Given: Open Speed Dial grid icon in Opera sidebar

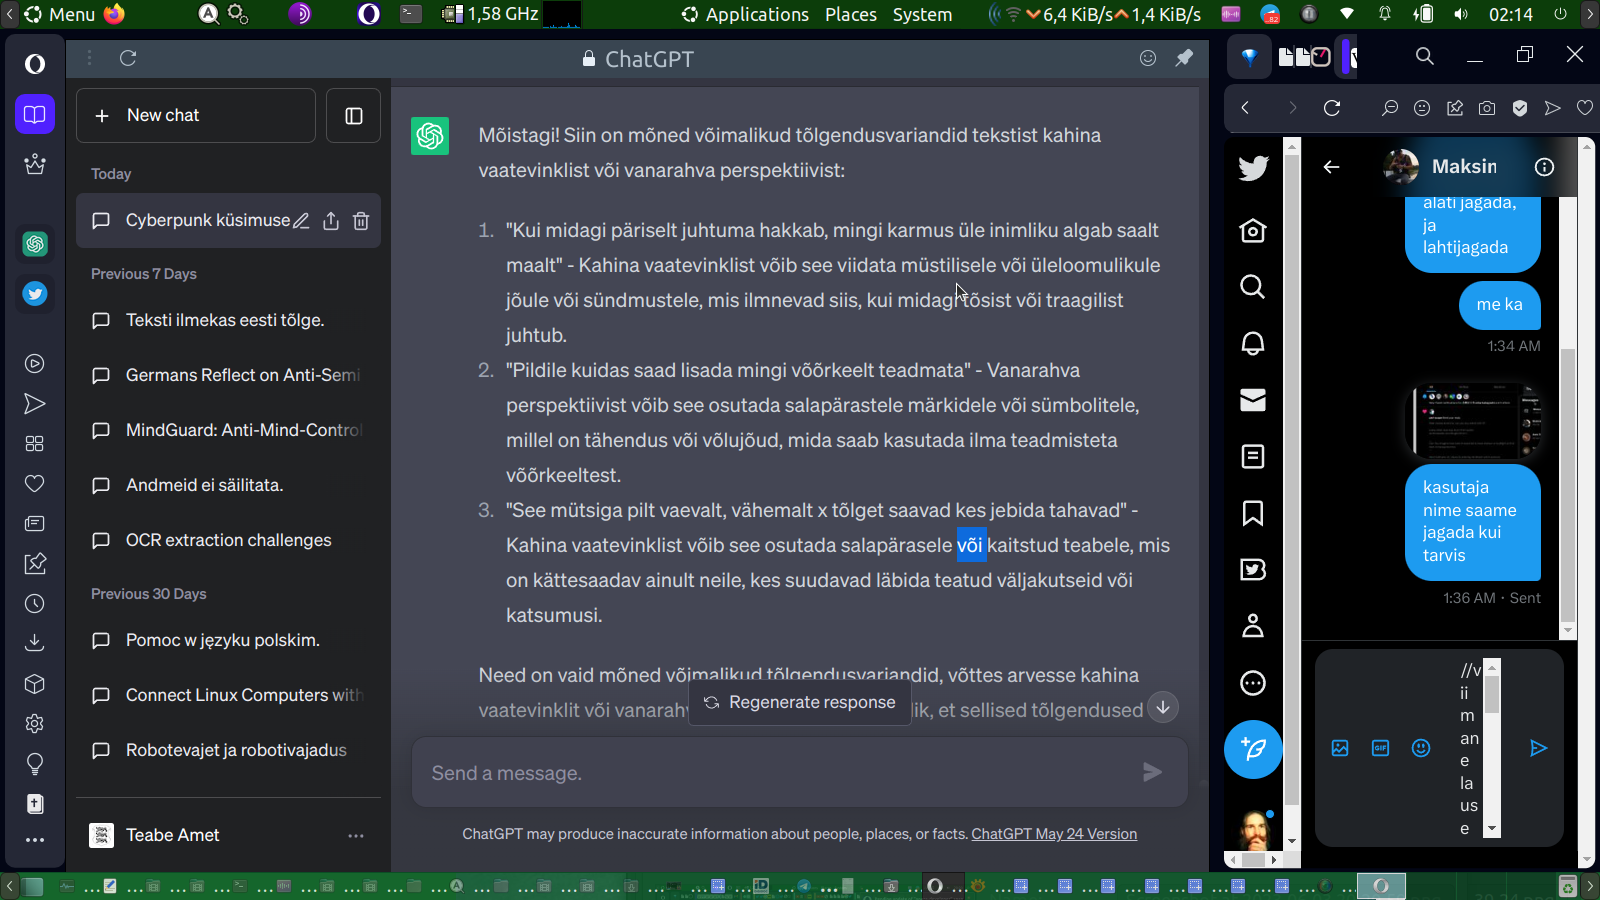Looking at the screenshot, I should tap(35, 444).
